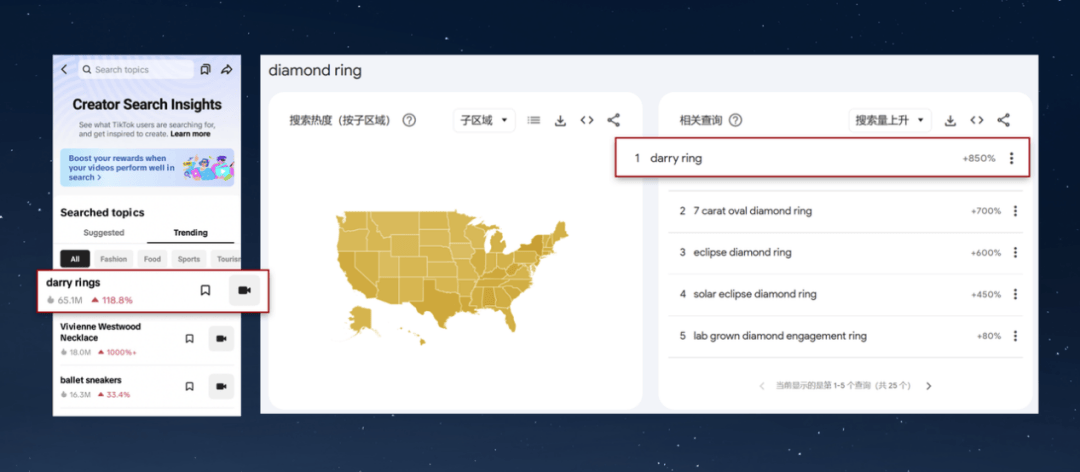Open the 子区域 dropdown
This screenshot has width=1080, height=472.
point(484,120)
